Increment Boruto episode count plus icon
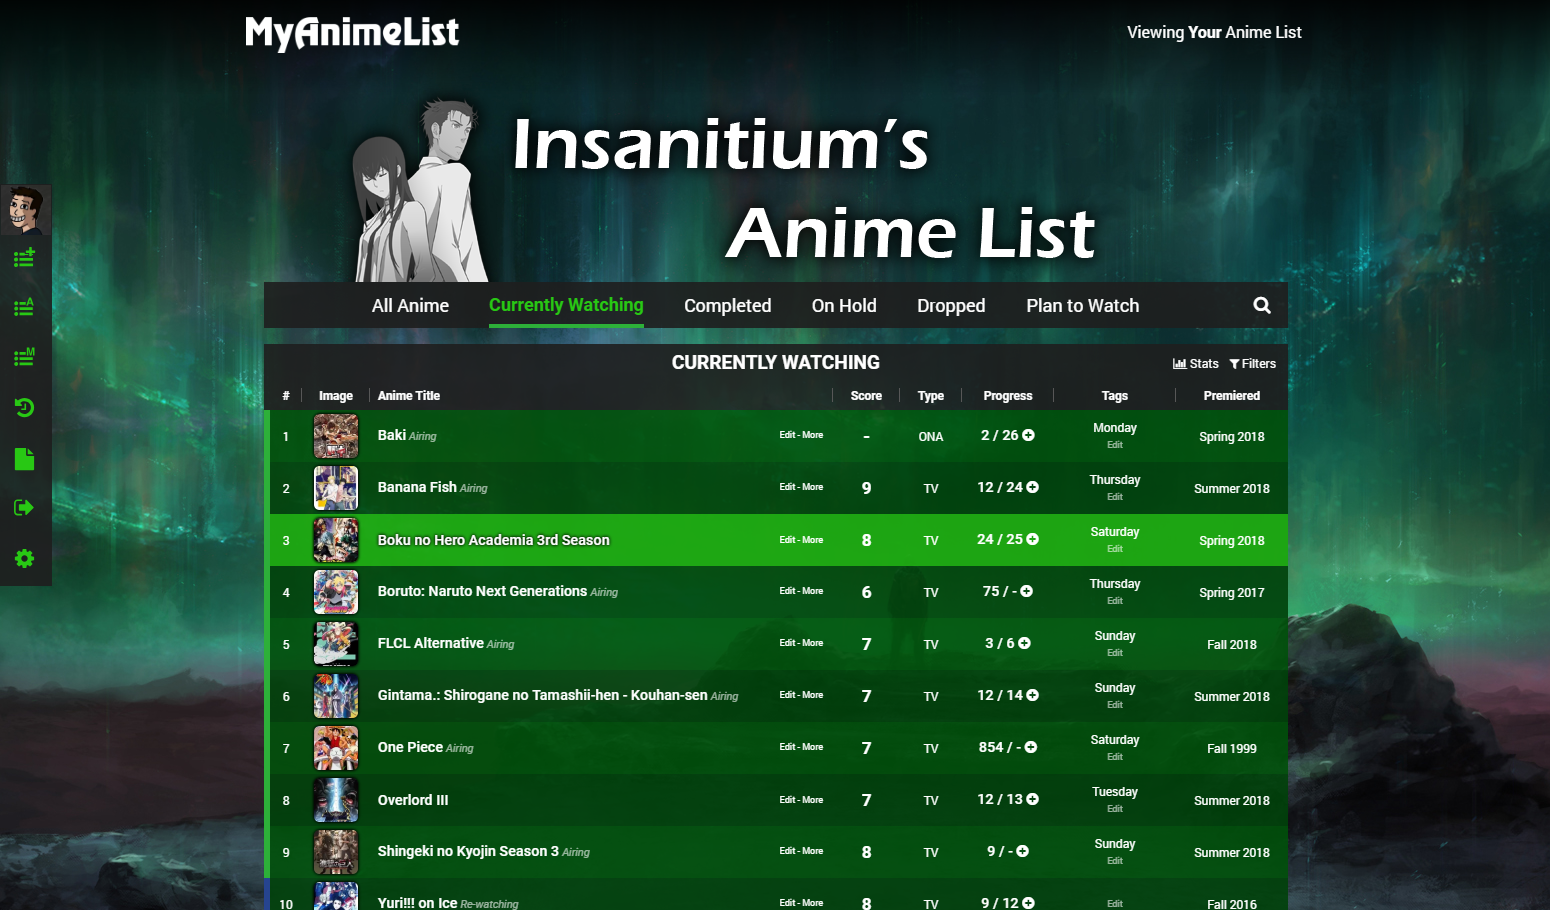This screenshot has width=1550, height=910. tap(1026, 591)
